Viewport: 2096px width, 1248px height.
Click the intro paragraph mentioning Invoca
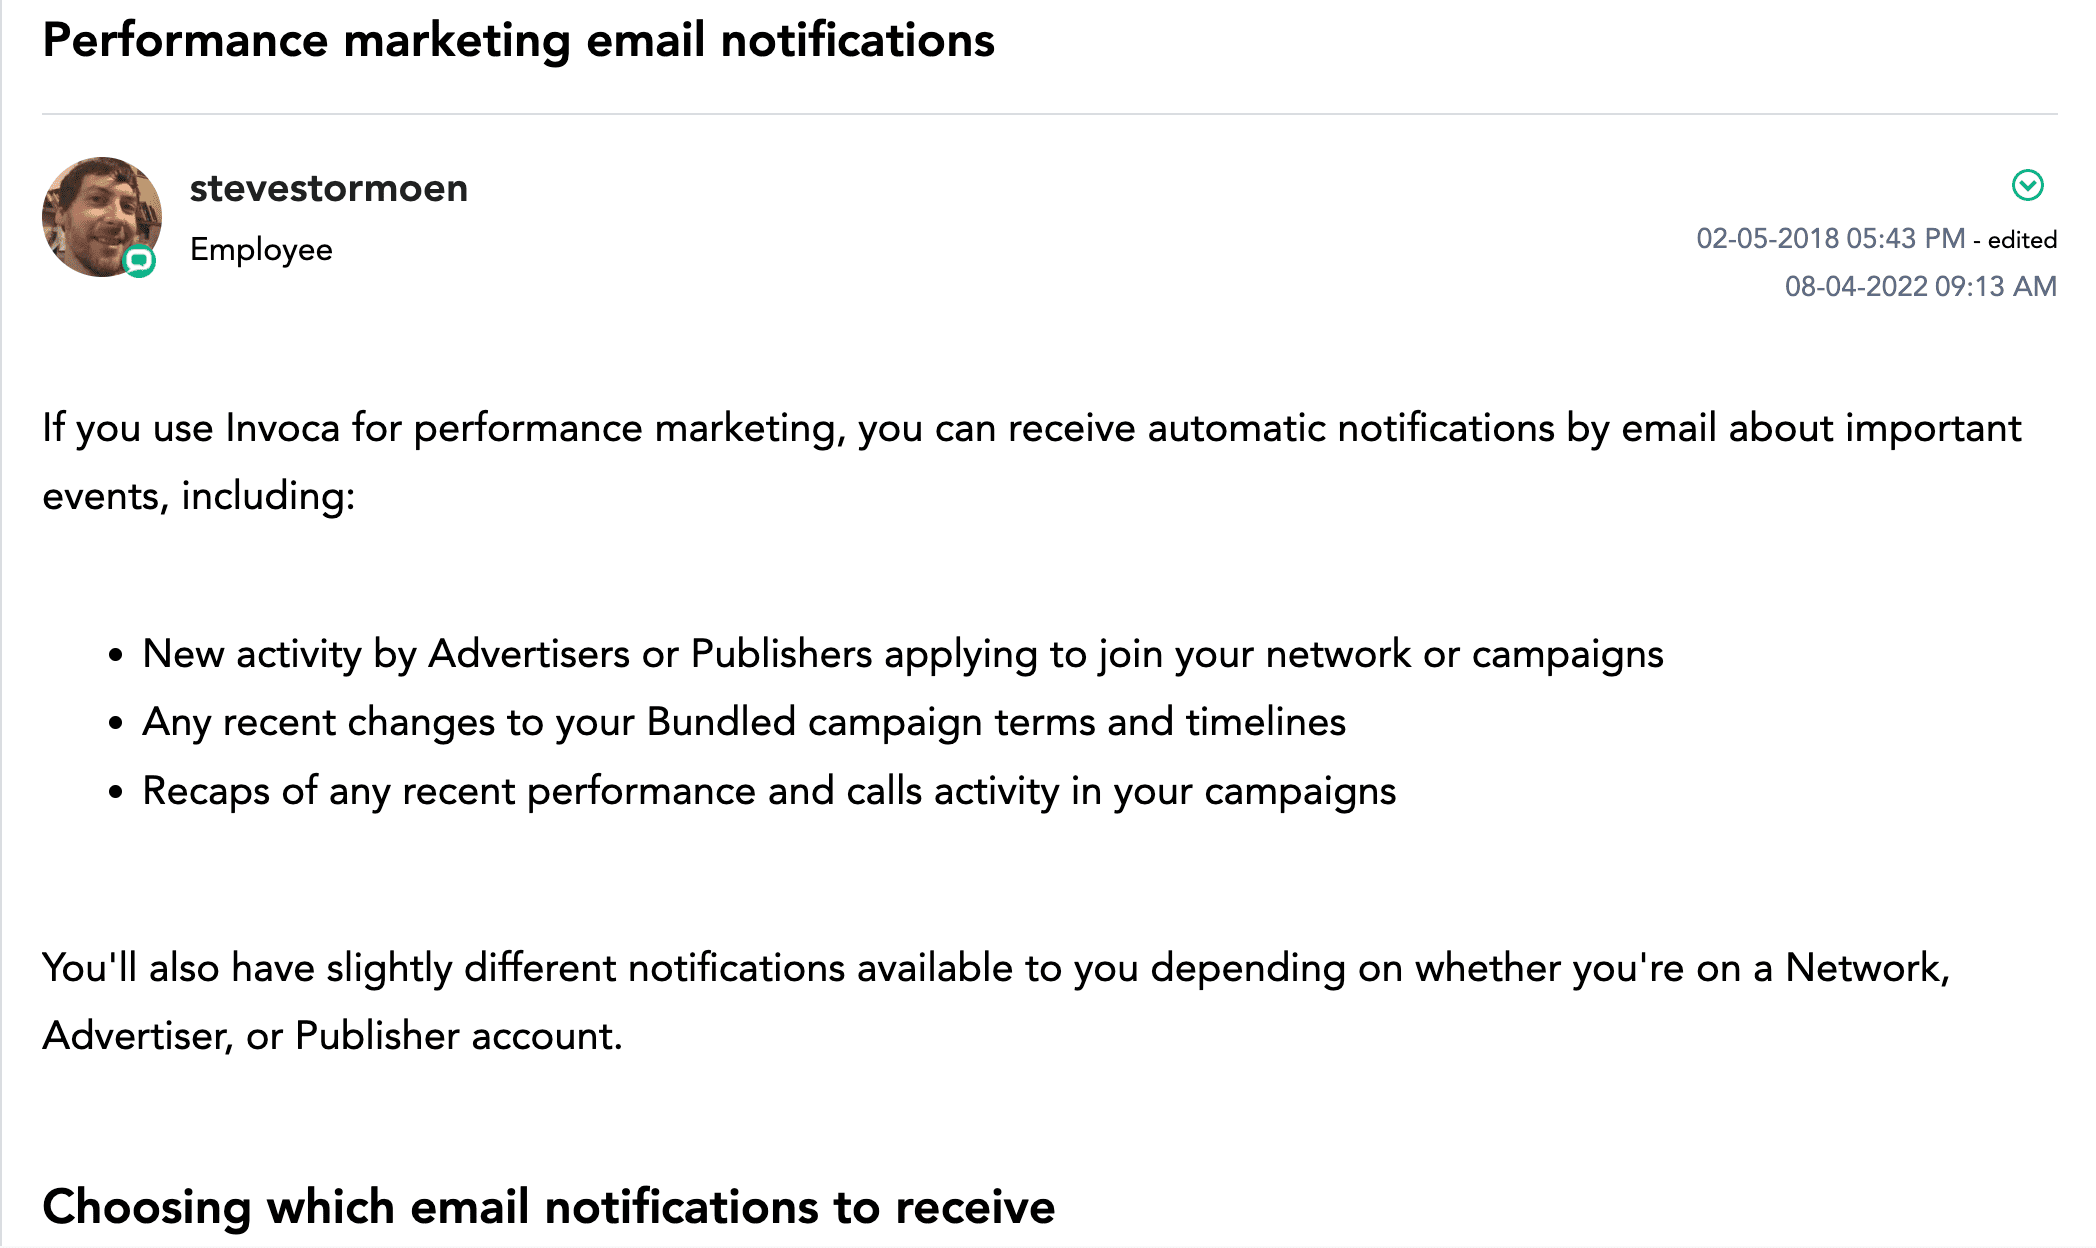pyautogui.click(x=1030, y=428)
